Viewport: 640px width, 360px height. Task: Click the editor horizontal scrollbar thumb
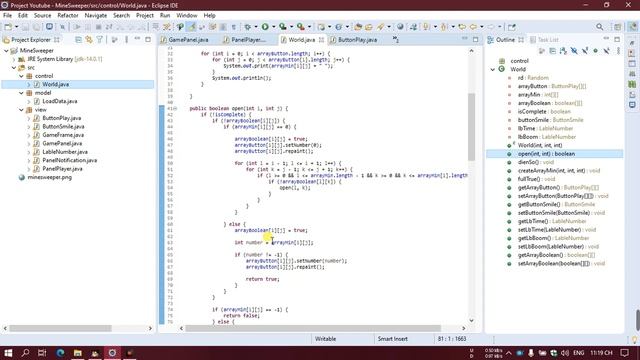[x=313, y=328]
